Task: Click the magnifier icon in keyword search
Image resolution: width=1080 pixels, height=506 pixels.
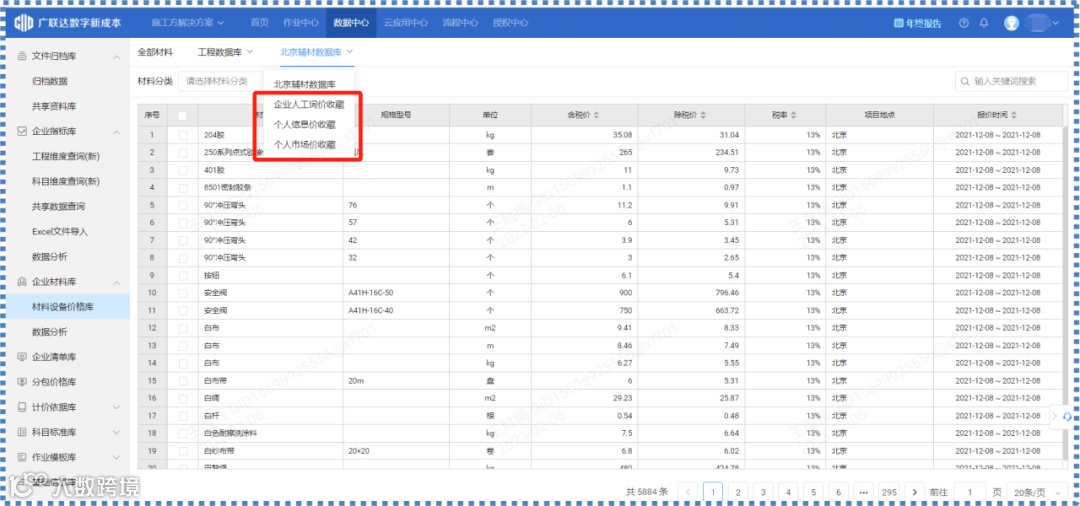Action: (965, 81)
